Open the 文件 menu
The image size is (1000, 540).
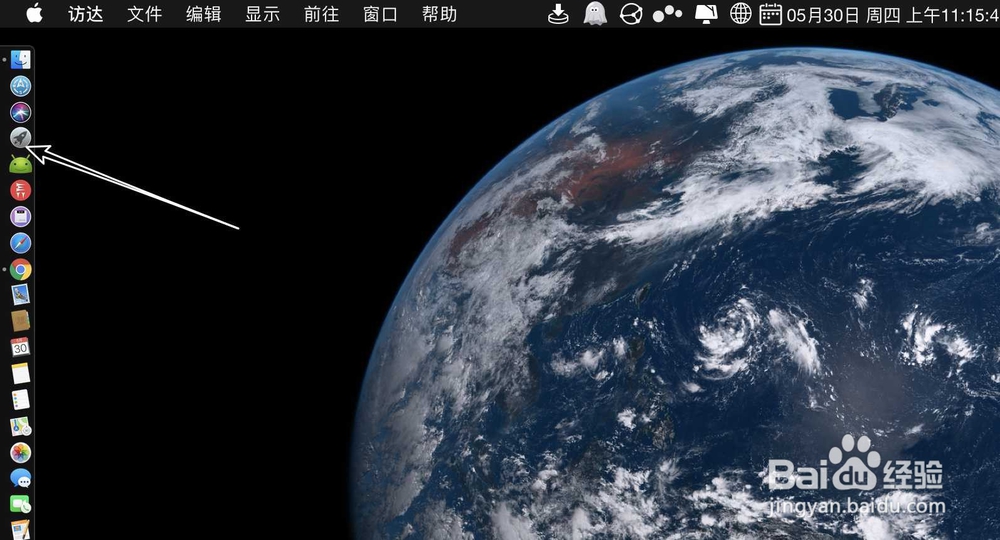click(x=144, y=14)
